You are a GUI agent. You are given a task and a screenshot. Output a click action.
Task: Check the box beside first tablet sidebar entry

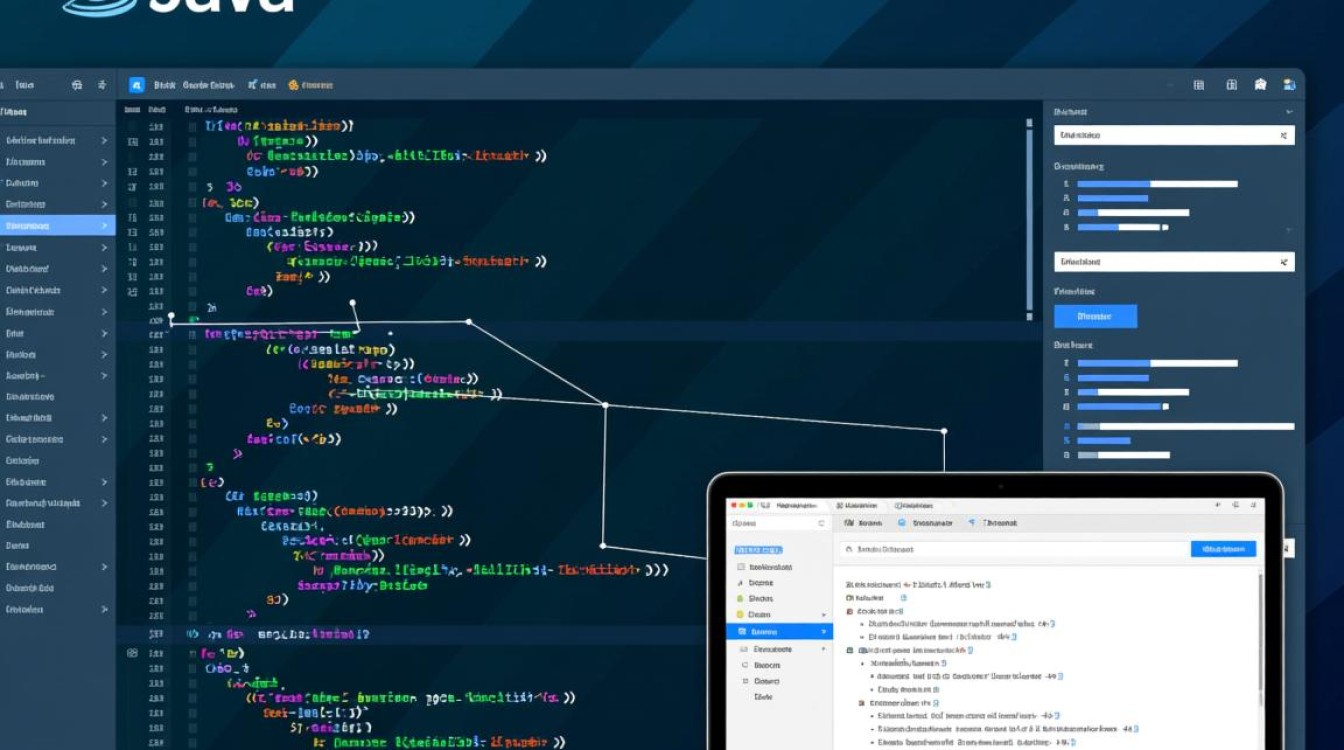[741, 566]
